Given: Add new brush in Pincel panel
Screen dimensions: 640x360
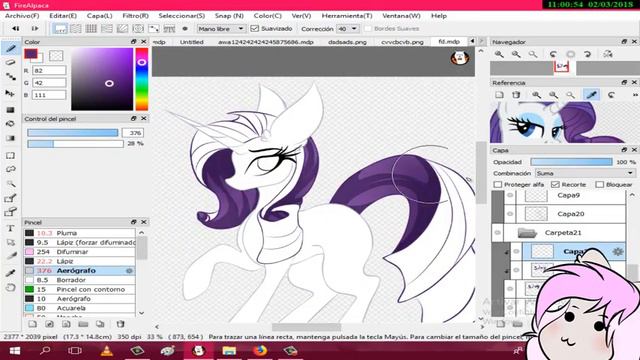Looking at the screenshot, I should click(x=32, y=324).
